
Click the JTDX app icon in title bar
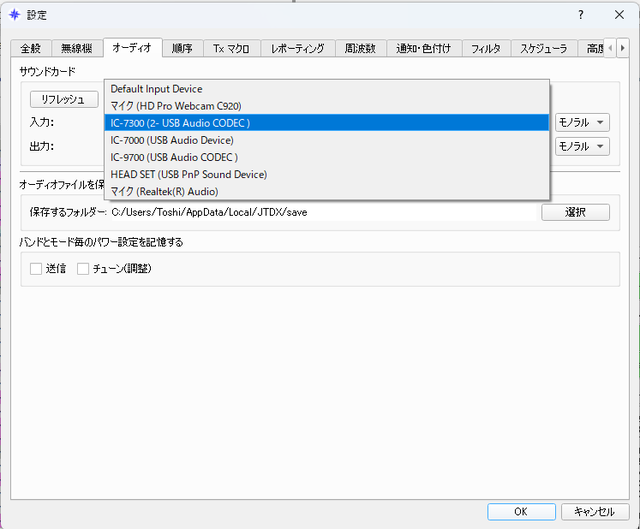click(15, 15)
